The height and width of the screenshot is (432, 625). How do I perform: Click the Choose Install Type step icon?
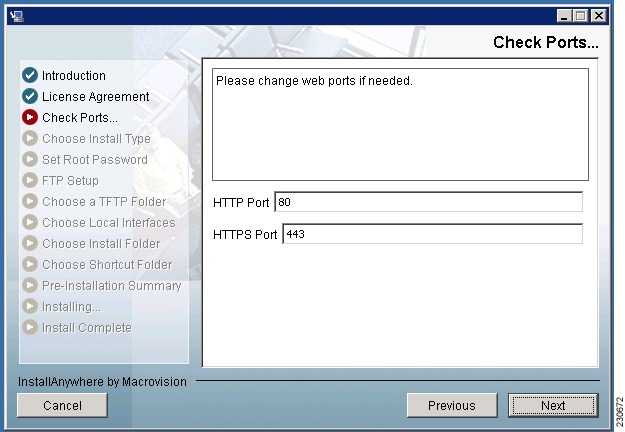click(30, 138)
